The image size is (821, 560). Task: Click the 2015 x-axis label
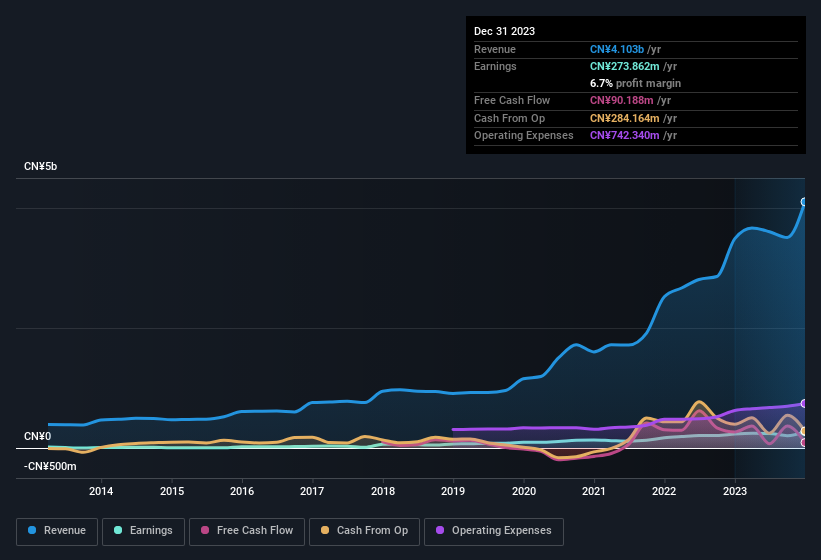coord(172,491)
